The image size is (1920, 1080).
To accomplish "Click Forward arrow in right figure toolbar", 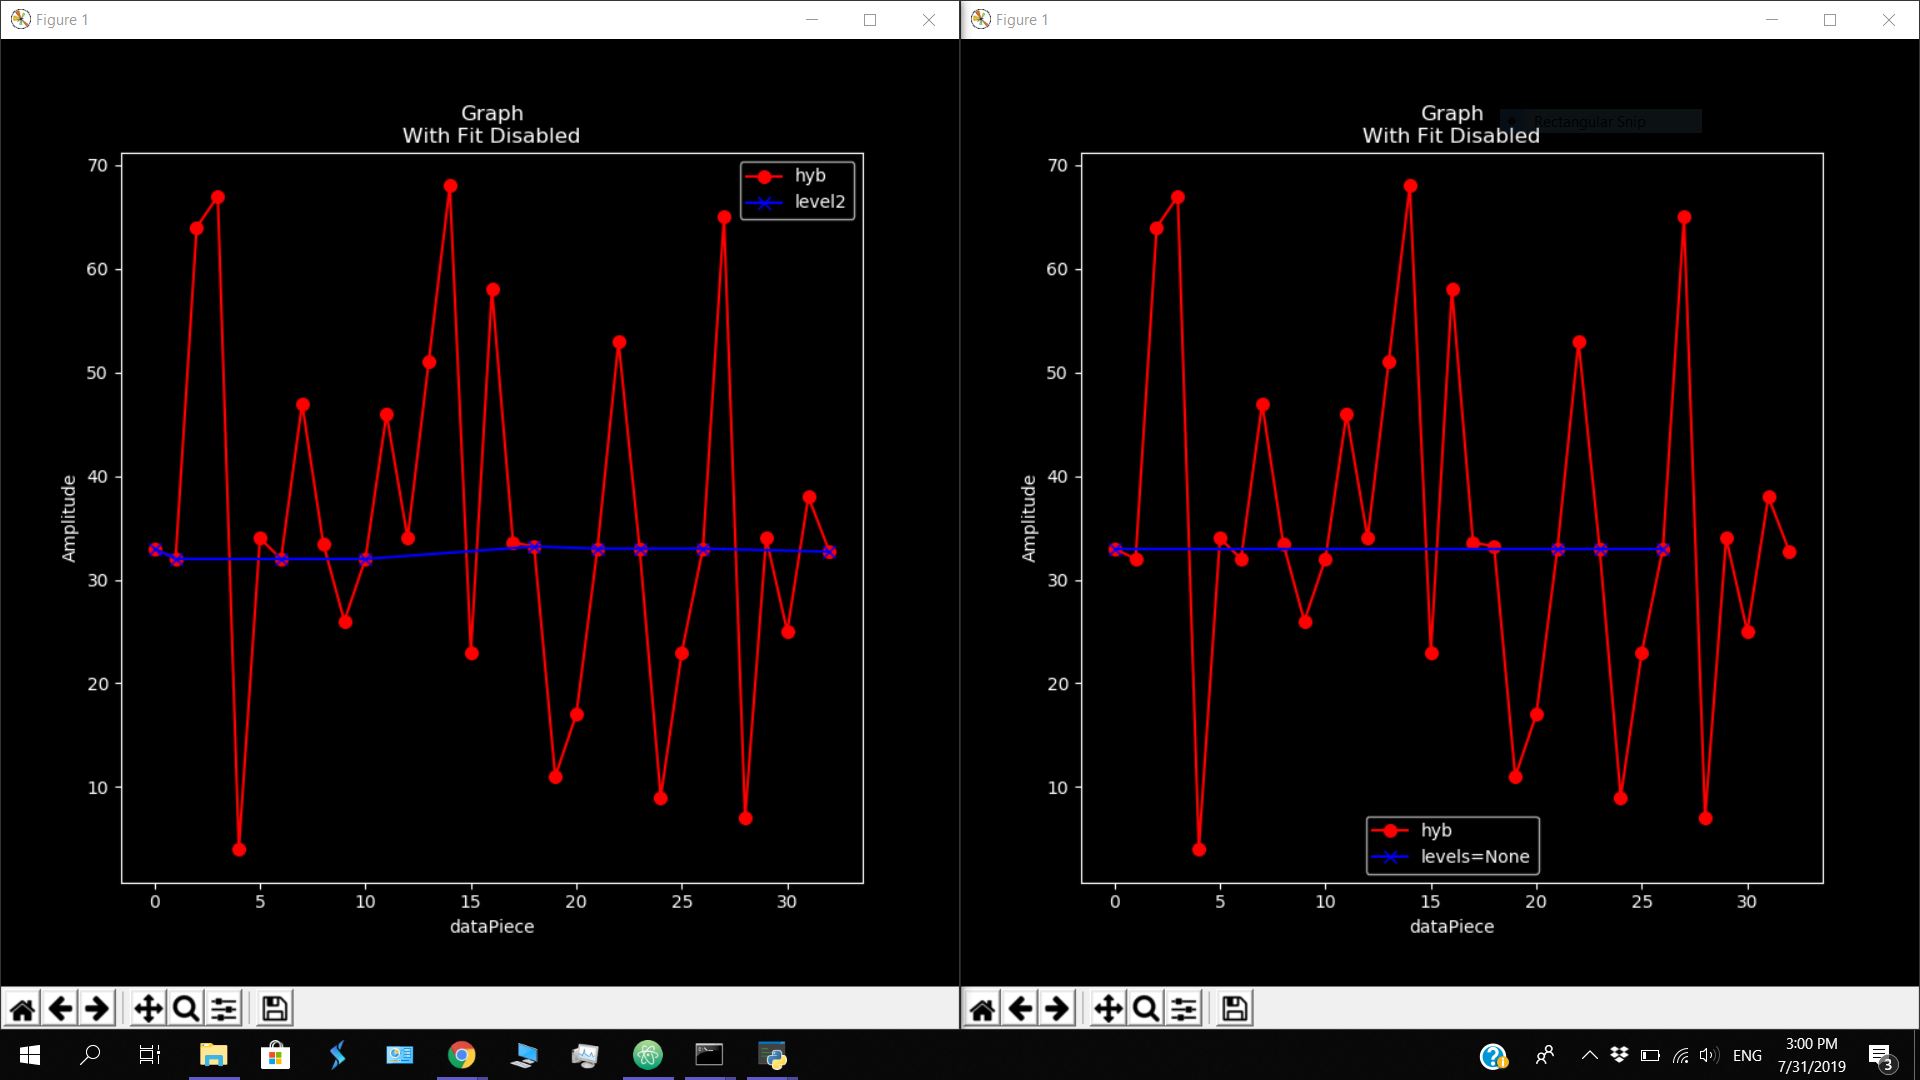I will click(x=1057, y=1008).
